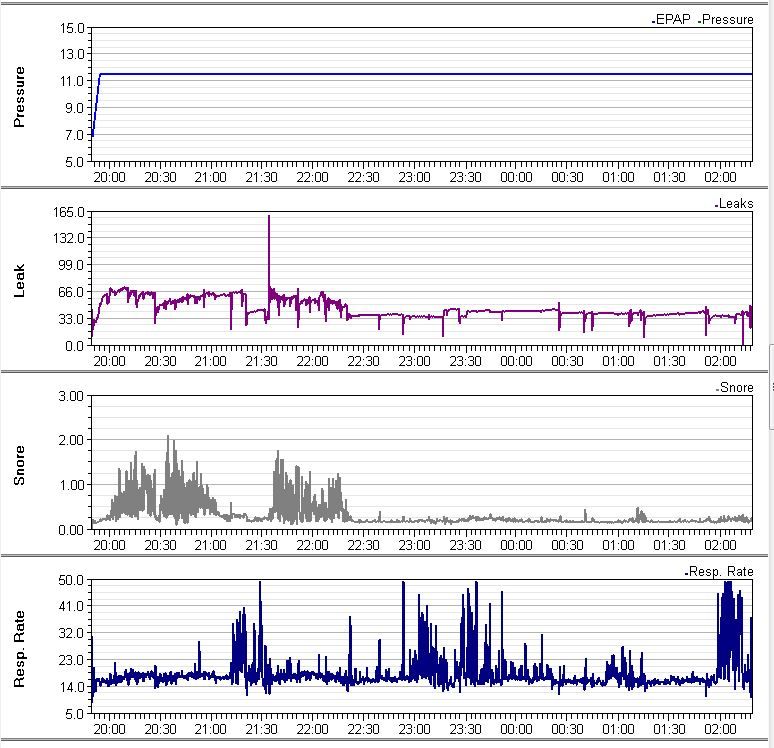Click the Leak y-axis title

18,279
